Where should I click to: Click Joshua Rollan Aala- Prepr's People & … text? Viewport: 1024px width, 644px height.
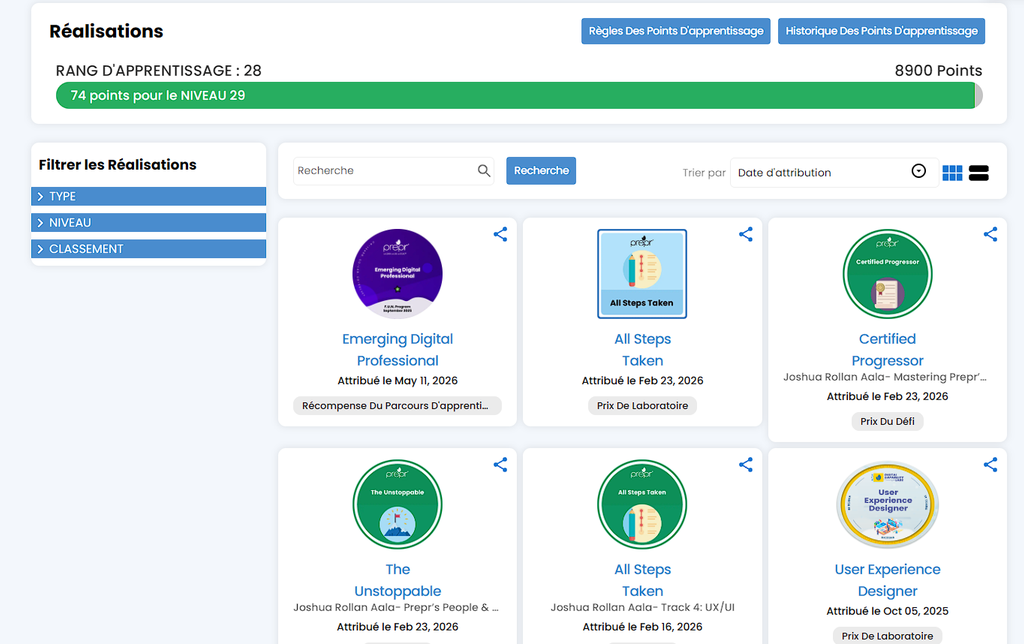click(396, 607)
